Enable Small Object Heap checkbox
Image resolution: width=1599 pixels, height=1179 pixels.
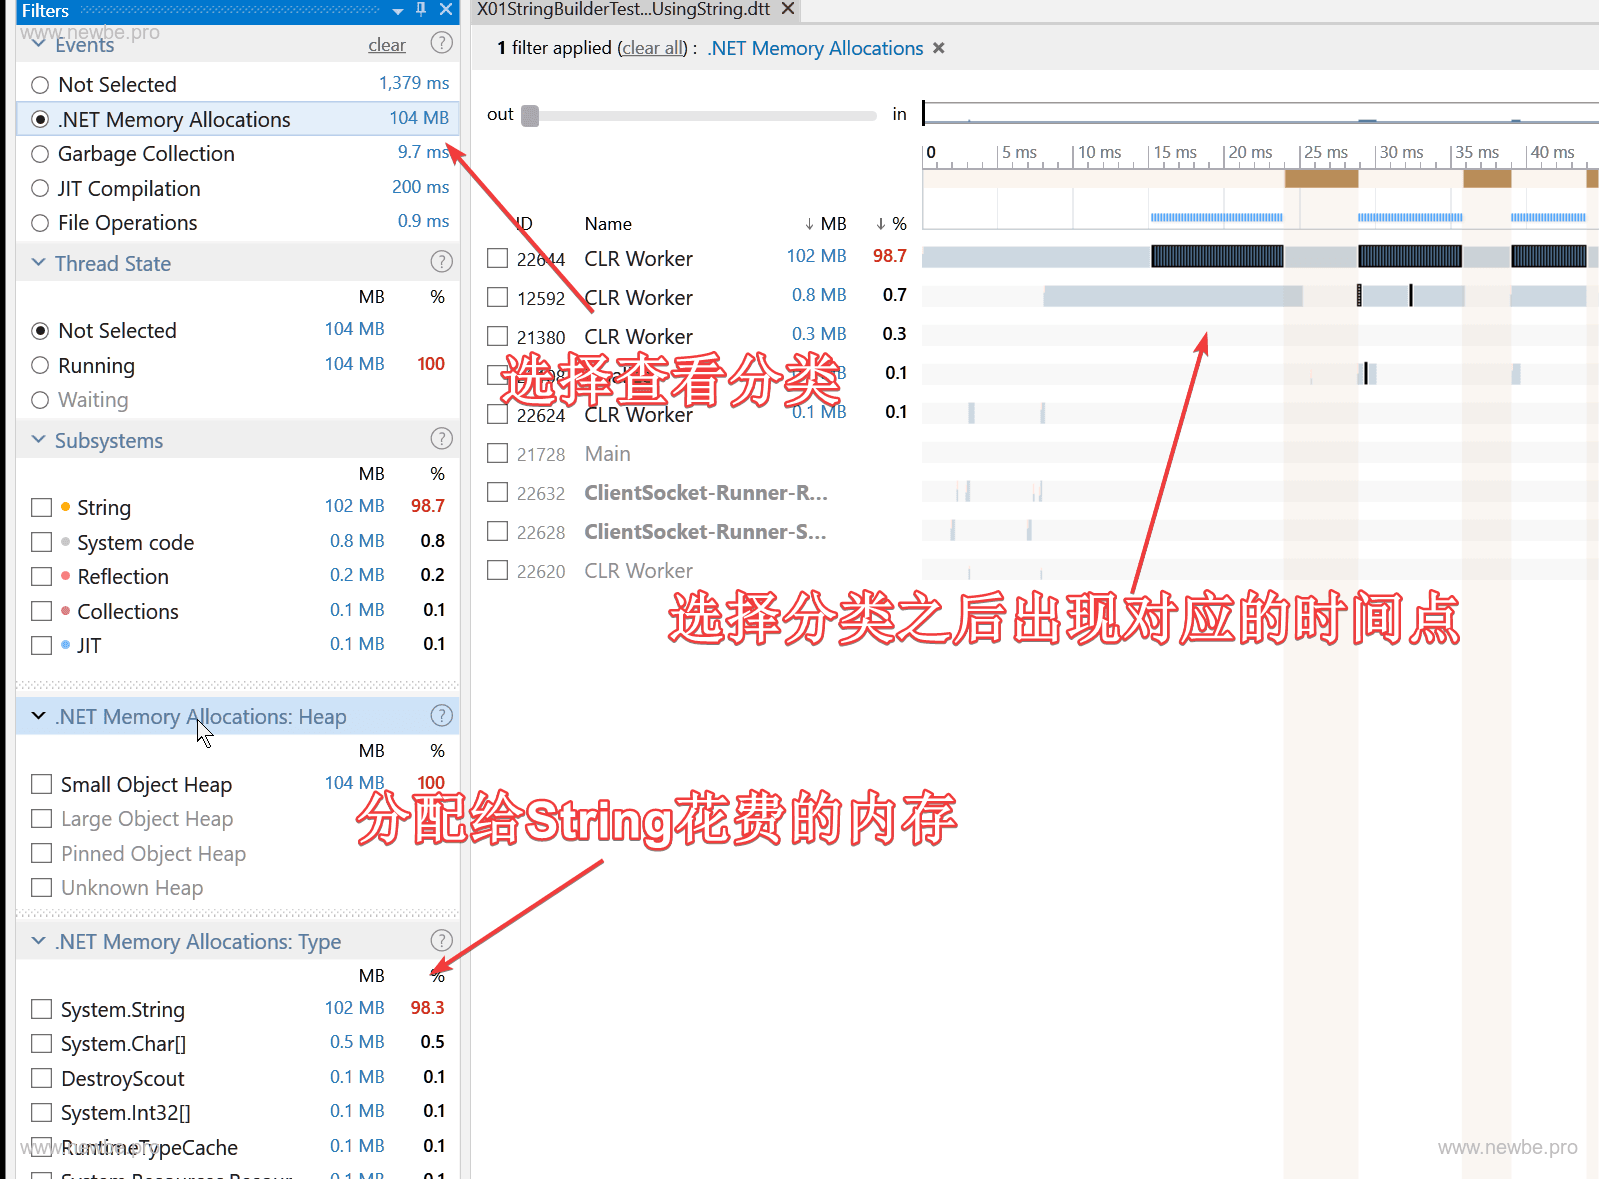click(41, 784)
